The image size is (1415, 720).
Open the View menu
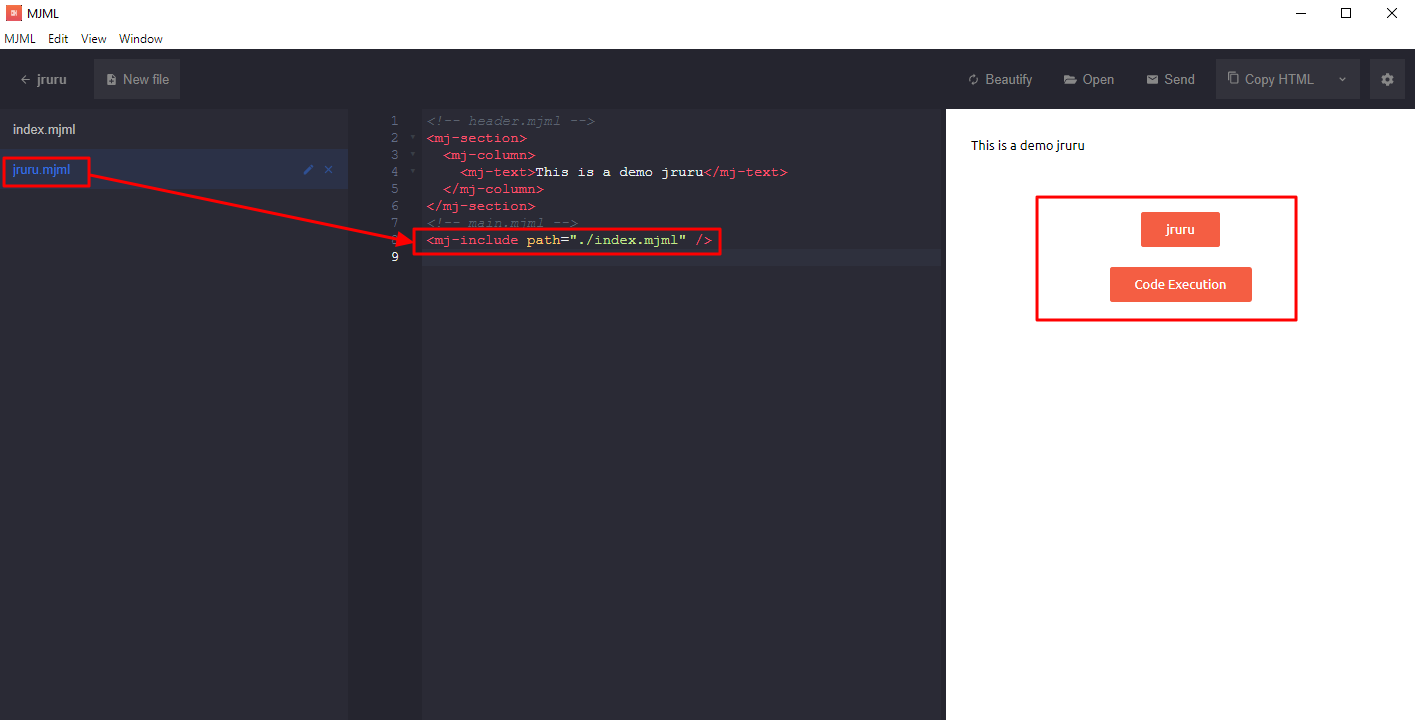tap(94, 39)
